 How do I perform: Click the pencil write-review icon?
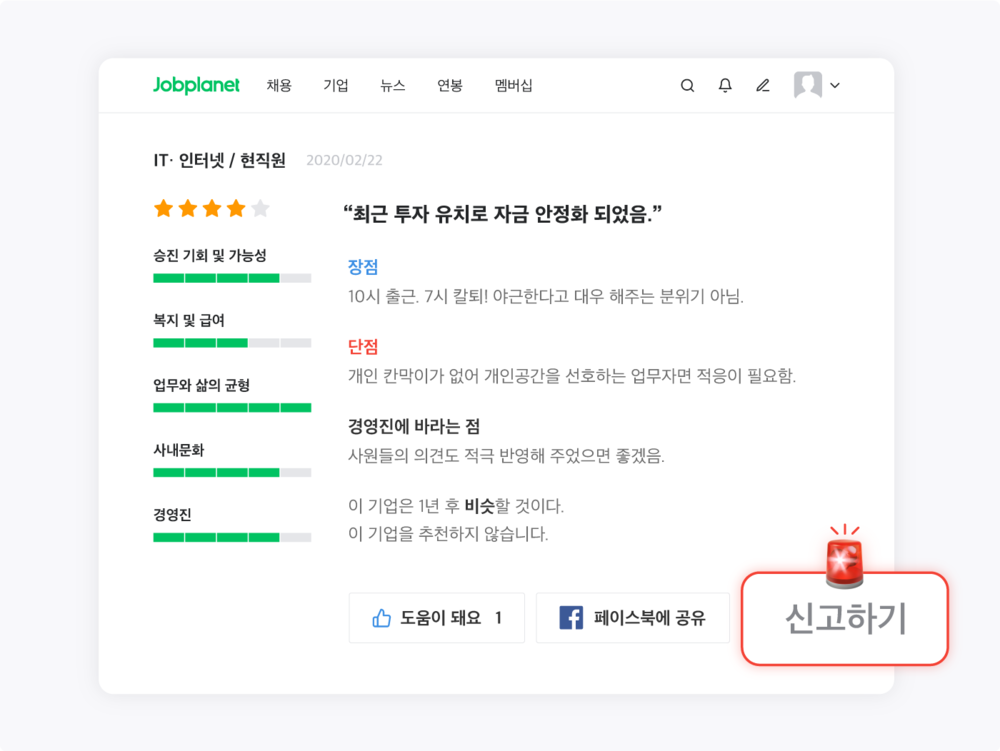pos(763,86)
